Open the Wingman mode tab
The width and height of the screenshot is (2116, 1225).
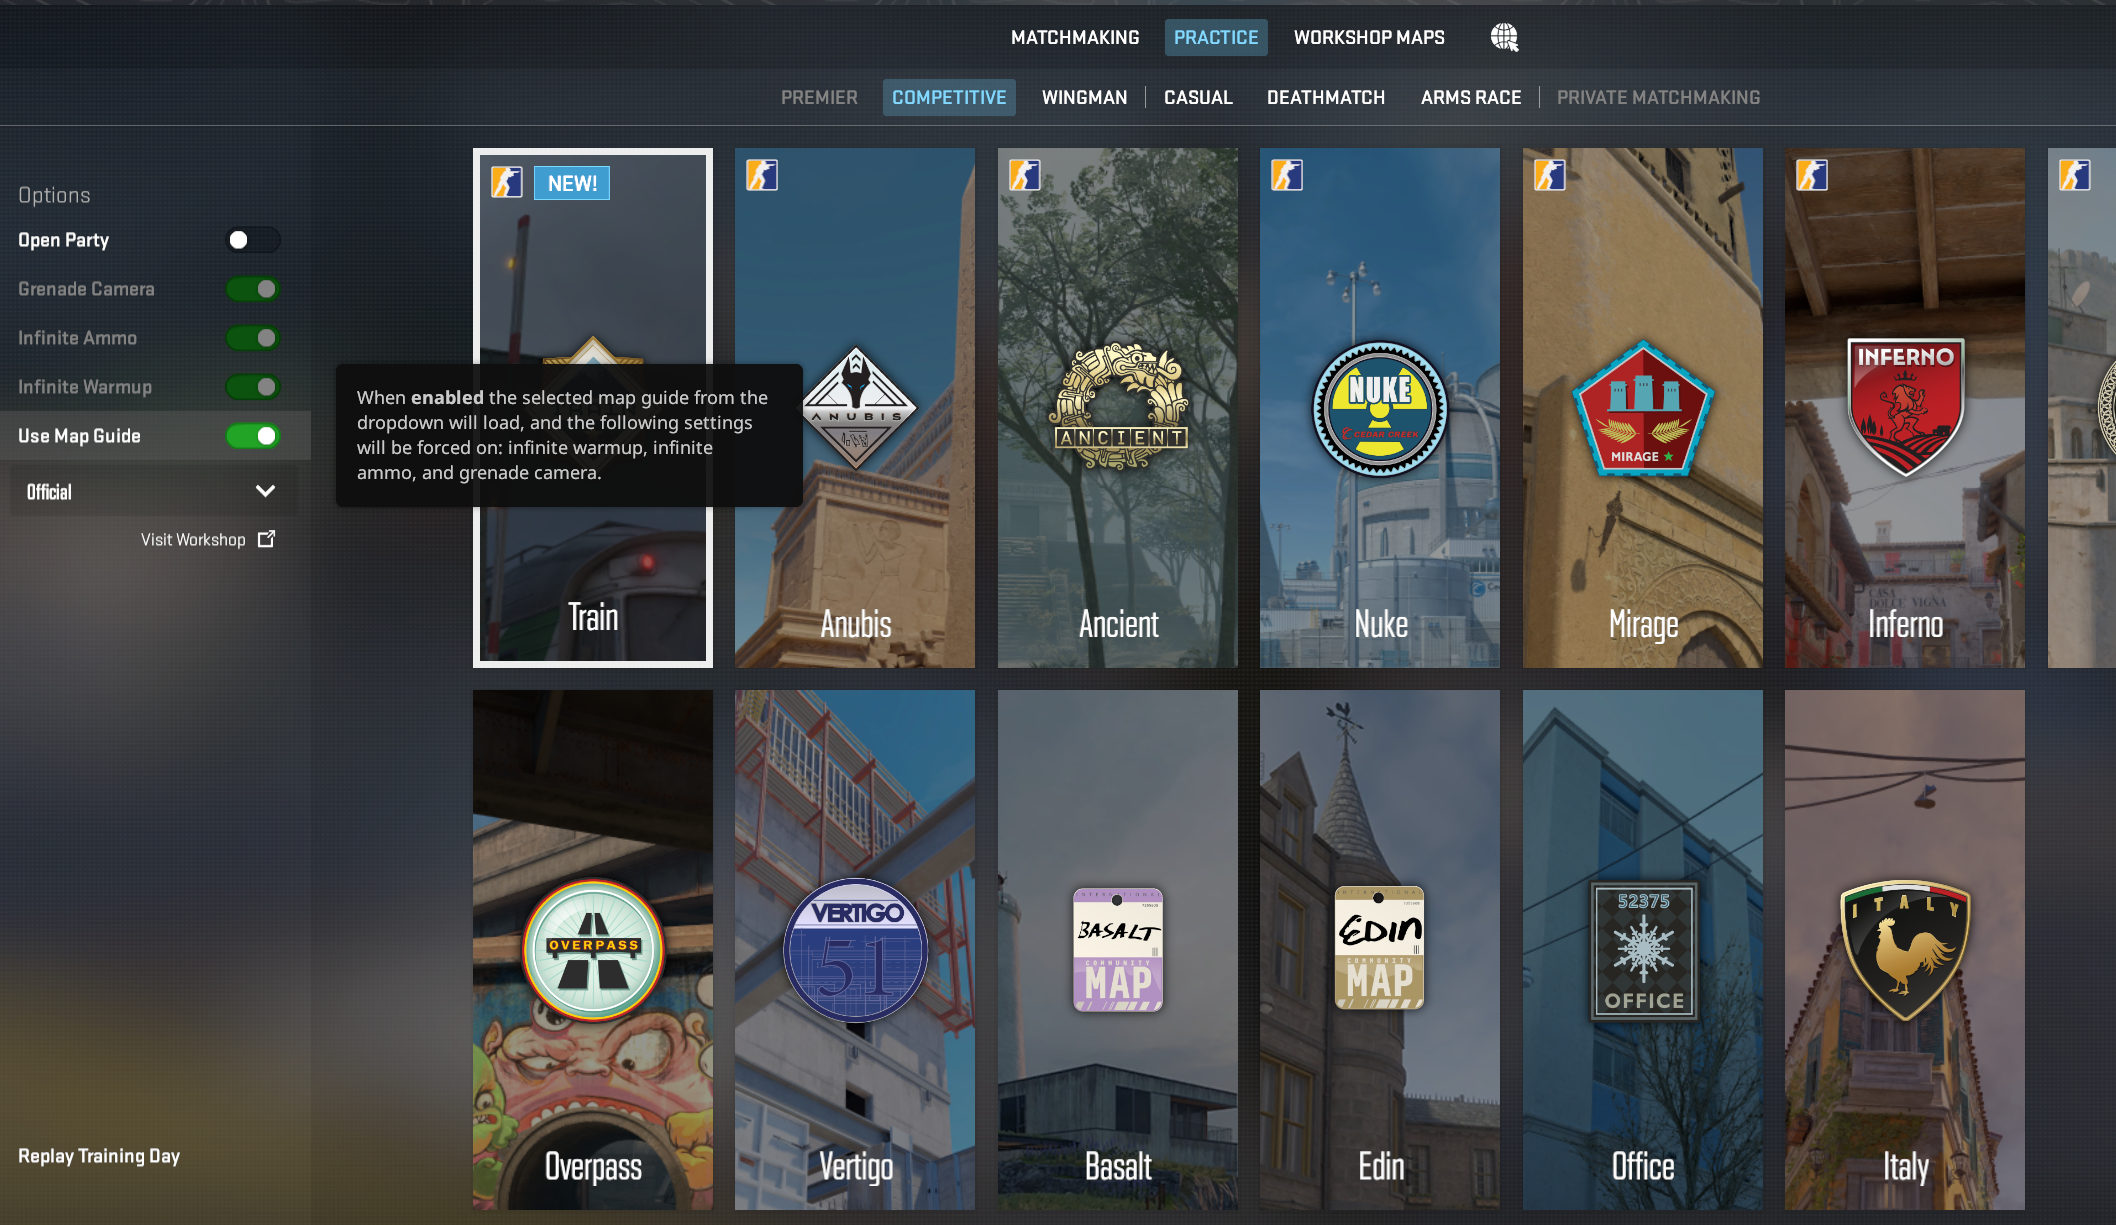[x=1084, y=97]
